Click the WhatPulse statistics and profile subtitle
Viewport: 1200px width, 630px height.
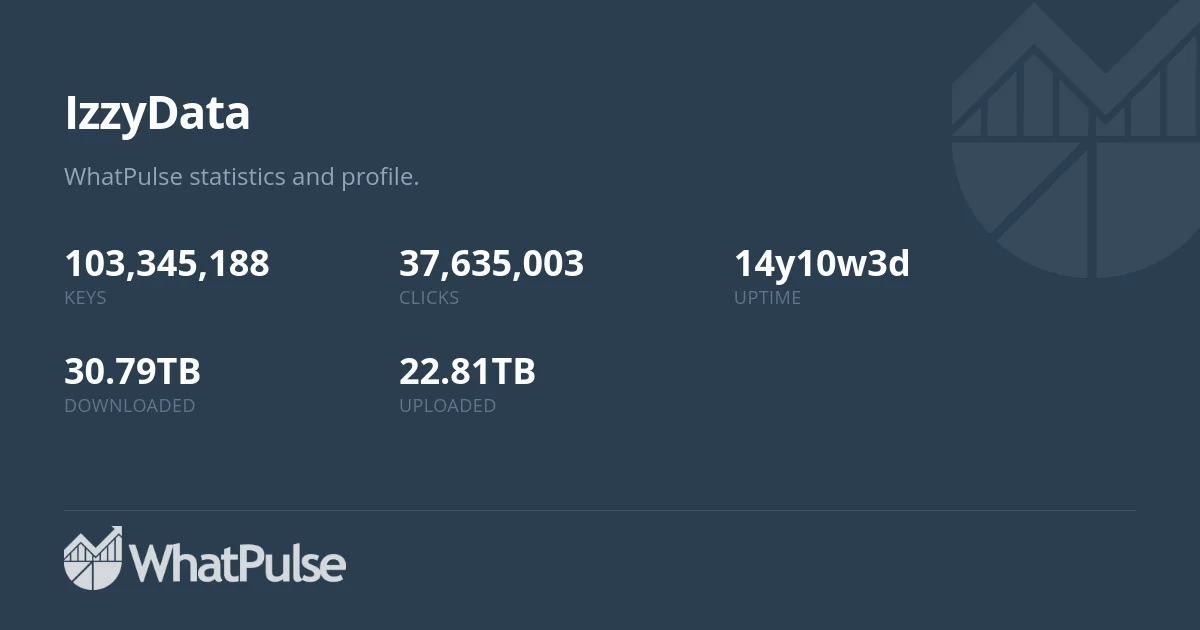click(x=241, y=177)
